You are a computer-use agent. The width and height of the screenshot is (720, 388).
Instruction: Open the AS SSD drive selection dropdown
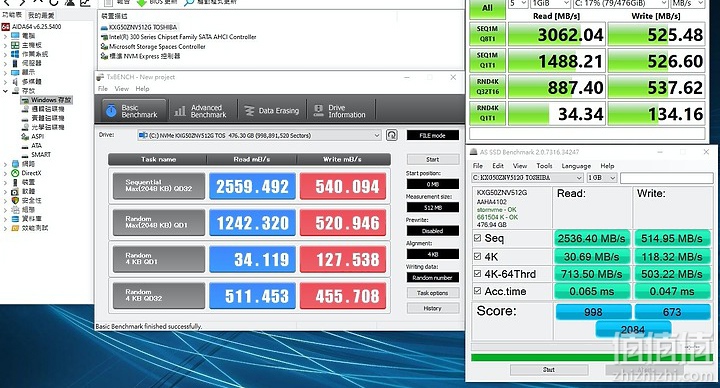(527, 178)
